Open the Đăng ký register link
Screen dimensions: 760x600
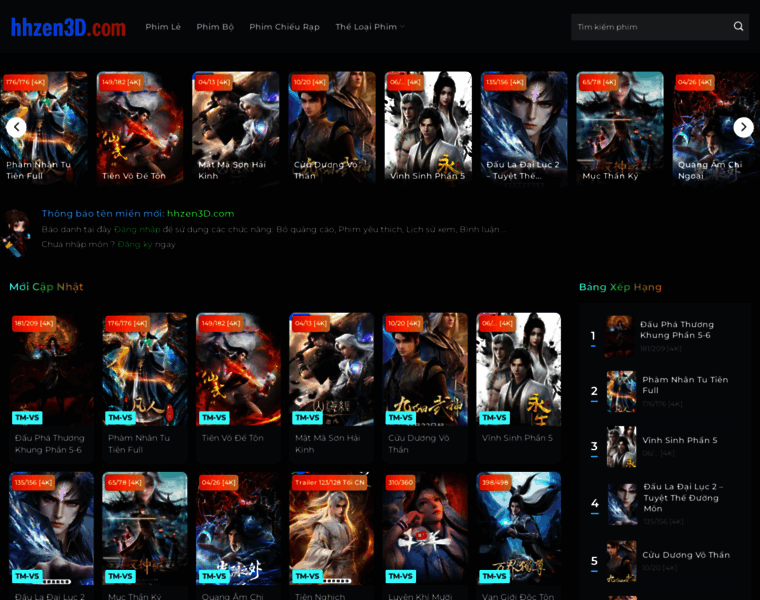(135, 244)
